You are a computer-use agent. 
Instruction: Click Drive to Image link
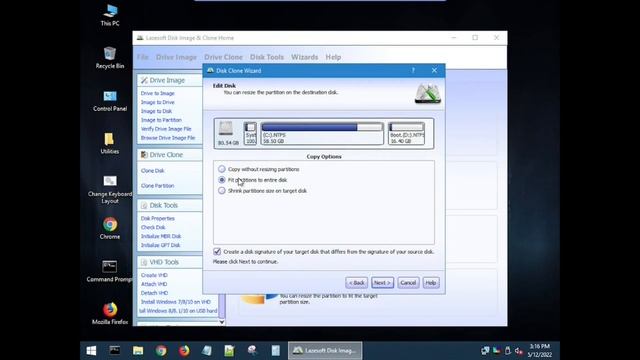pos(158,93)
